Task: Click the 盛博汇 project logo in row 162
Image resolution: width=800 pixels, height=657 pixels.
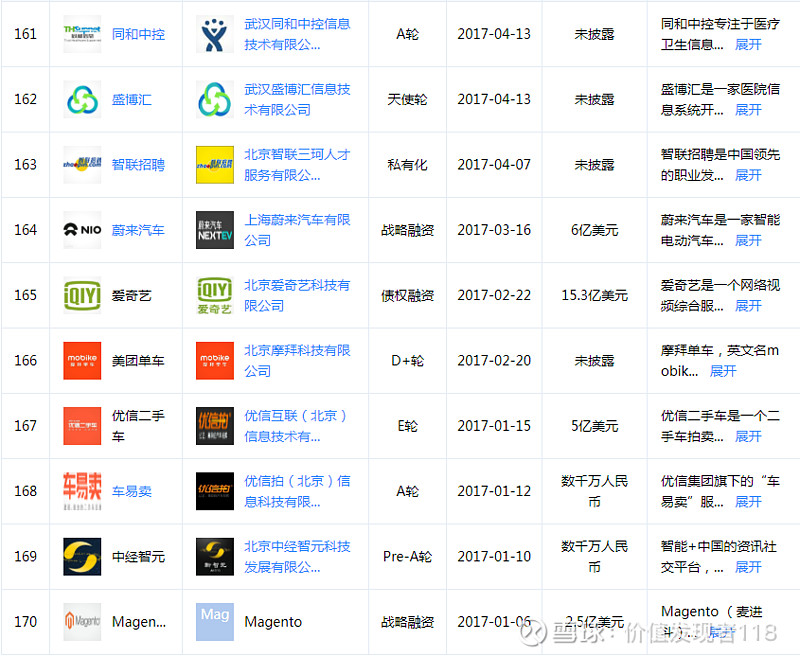Action: (82, 99)
